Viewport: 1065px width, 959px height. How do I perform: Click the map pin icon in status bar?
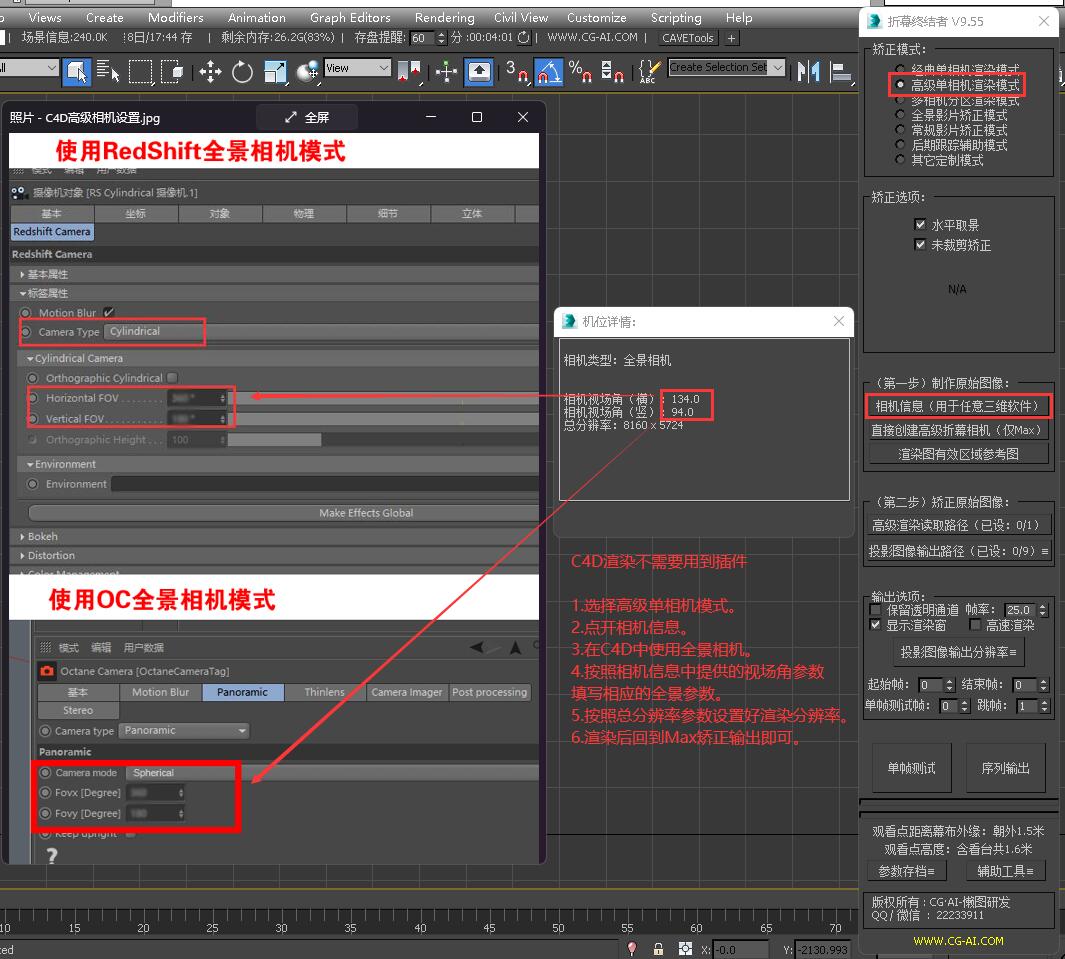pyautogui.click(x=632, y=949)
